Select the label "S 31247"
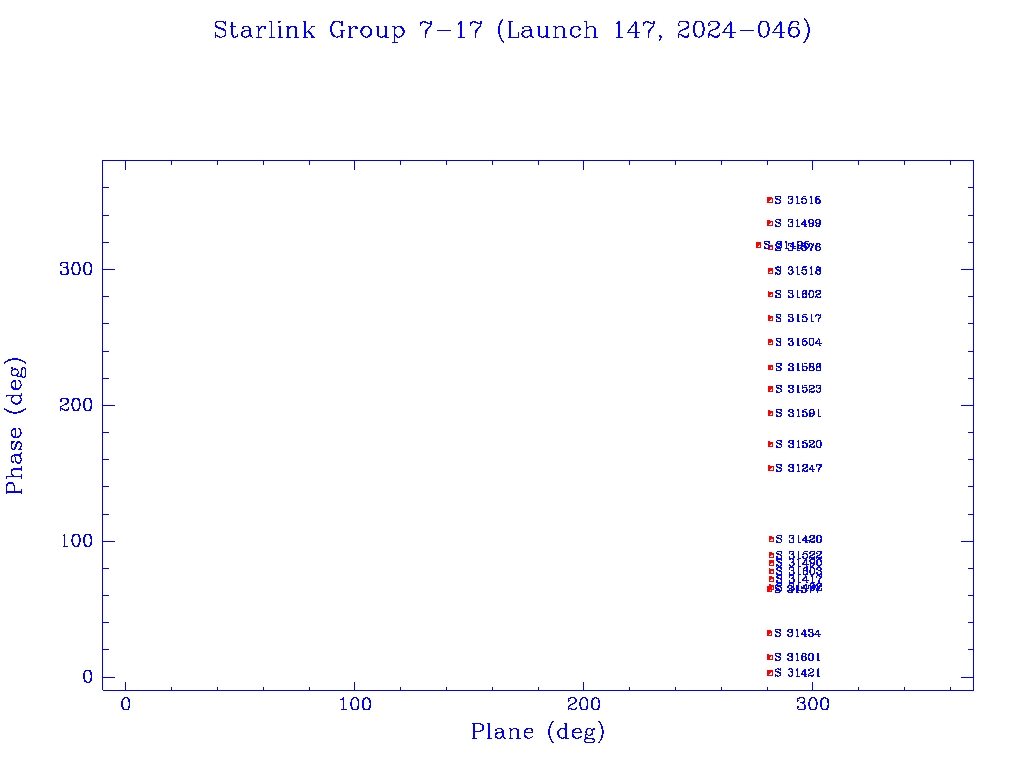 [799, 468]
